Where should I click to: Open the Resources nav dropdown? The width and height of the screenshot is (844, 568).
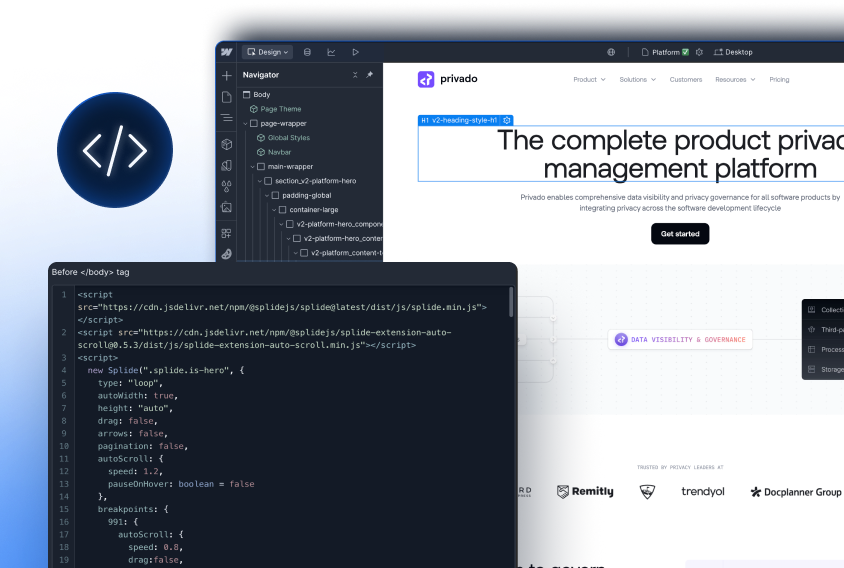(x=735, y=80)
